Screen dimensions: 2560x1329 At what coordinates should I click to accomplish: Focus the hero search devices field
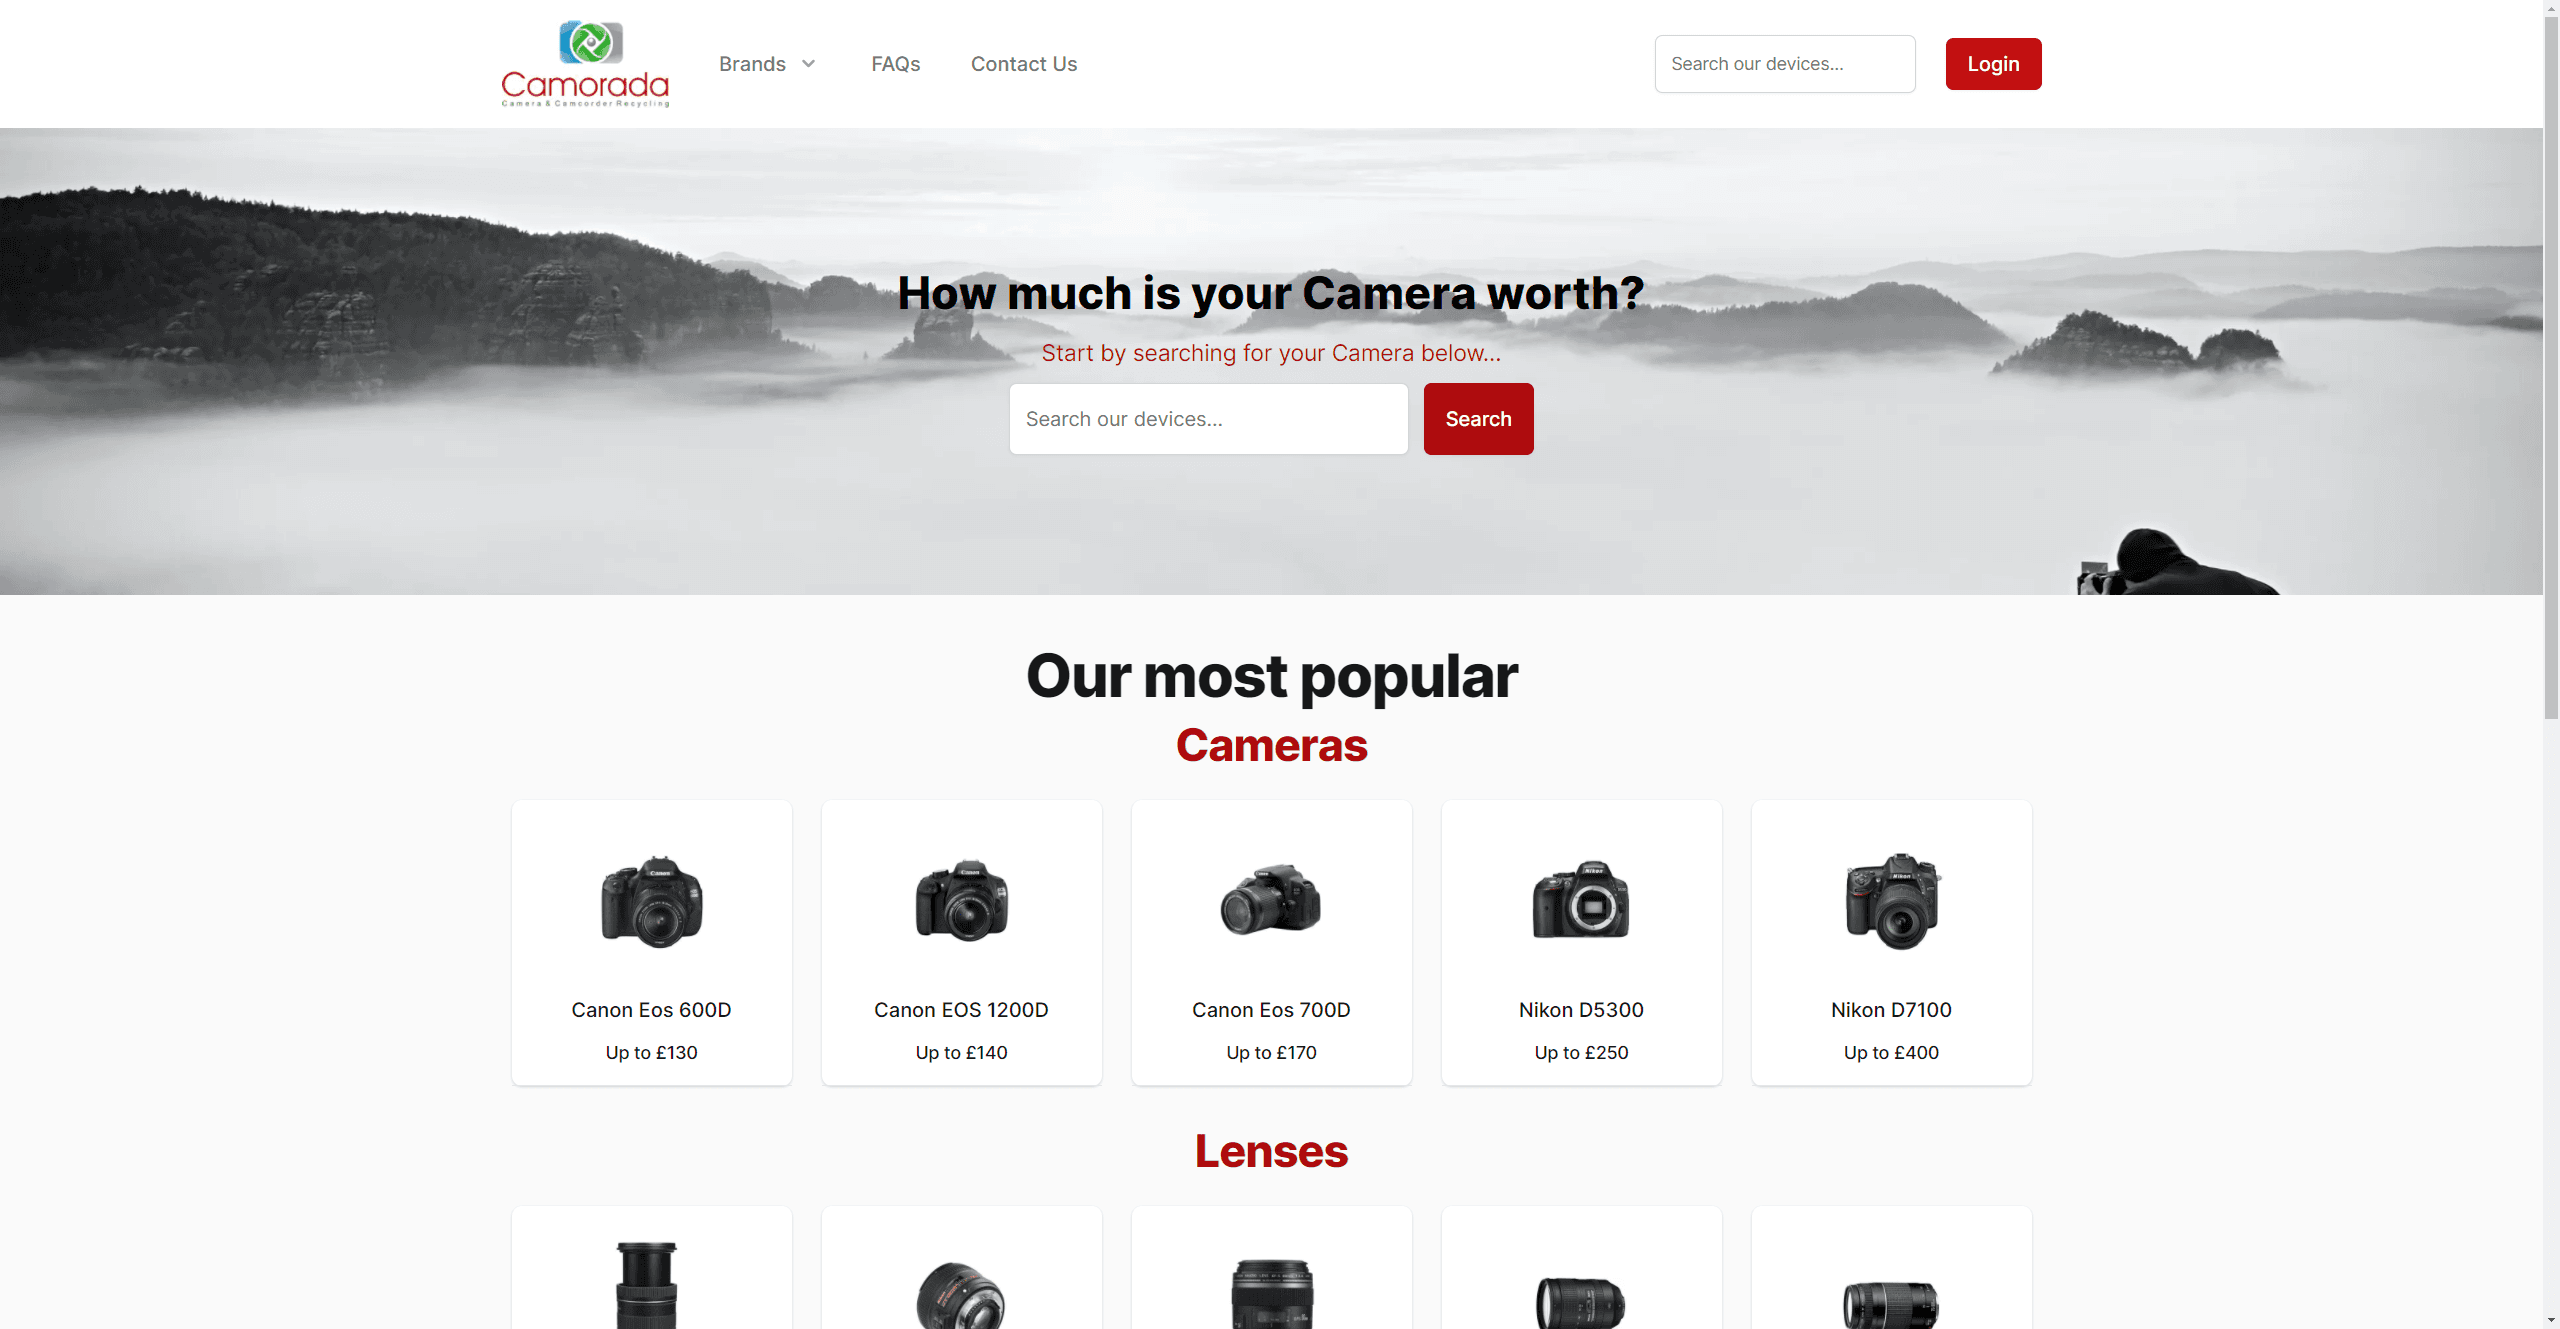(1208, 419)
